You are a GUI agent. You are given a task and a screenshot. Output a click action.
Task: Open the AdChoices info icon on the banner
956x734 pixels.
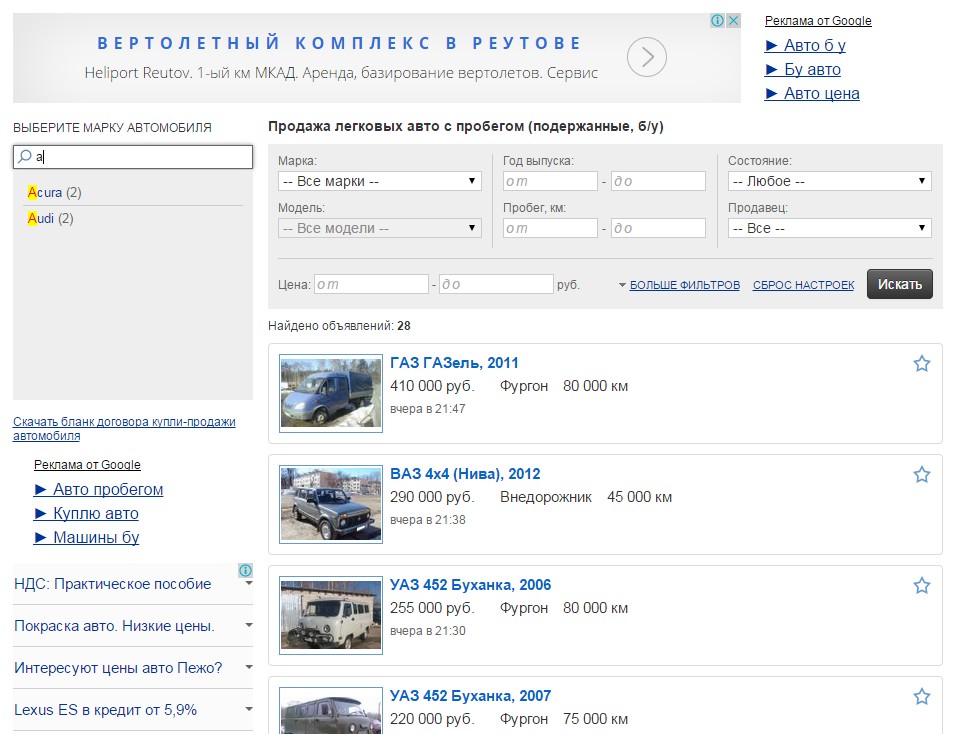pos(717,21)
